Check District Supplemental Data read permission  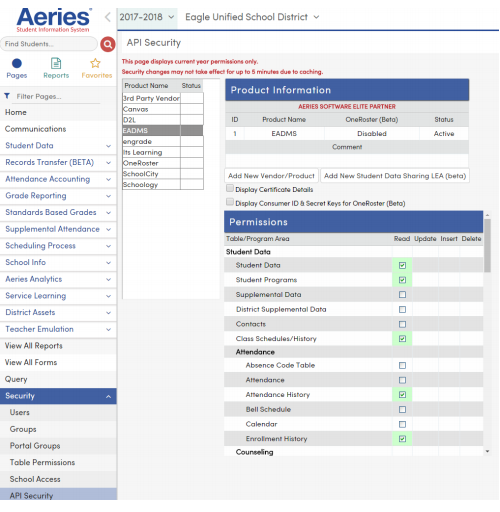click(402, 309)
